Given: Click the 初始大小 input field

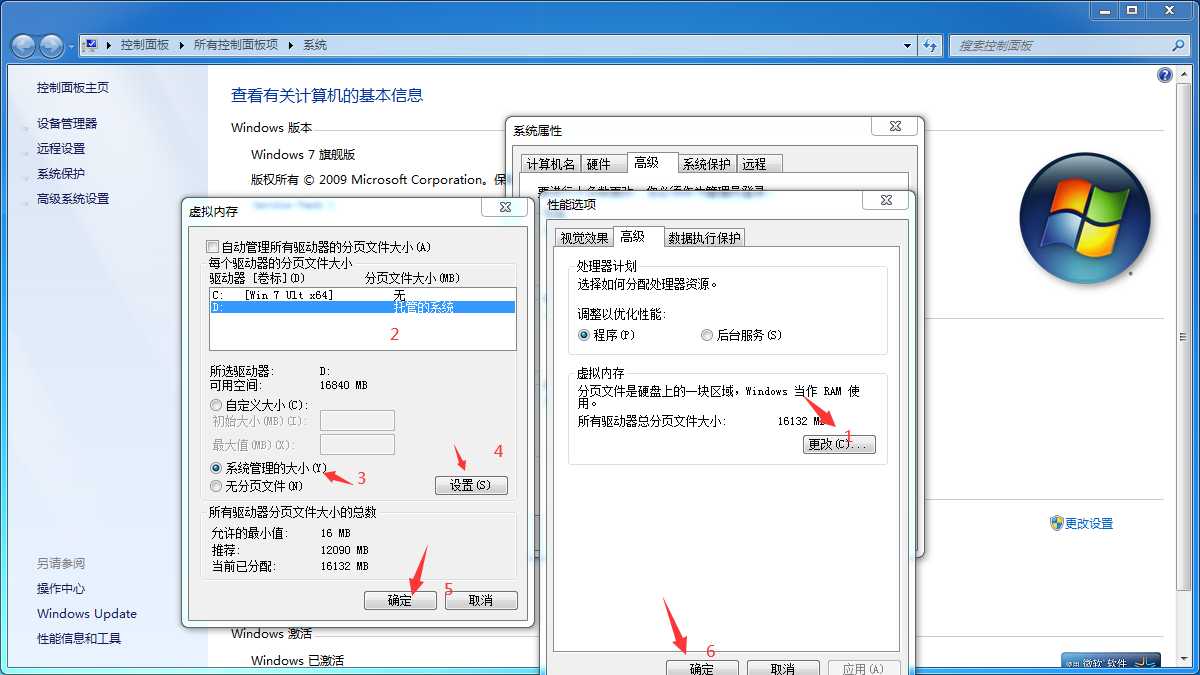Looking at the screenshot, I should pos(357,420).
